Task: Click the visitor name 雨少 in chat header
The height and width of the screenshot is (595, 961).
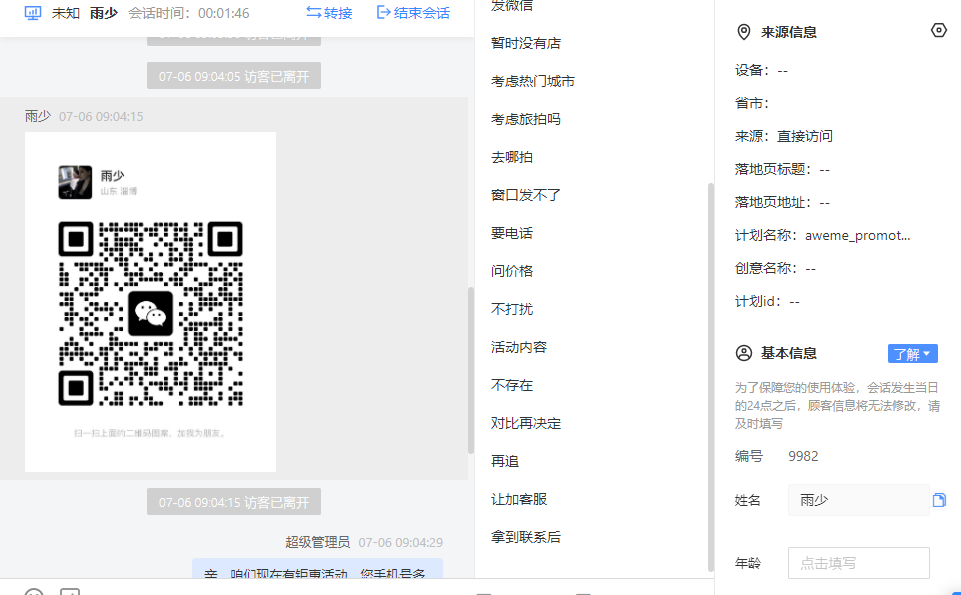Action: (104, 13)
